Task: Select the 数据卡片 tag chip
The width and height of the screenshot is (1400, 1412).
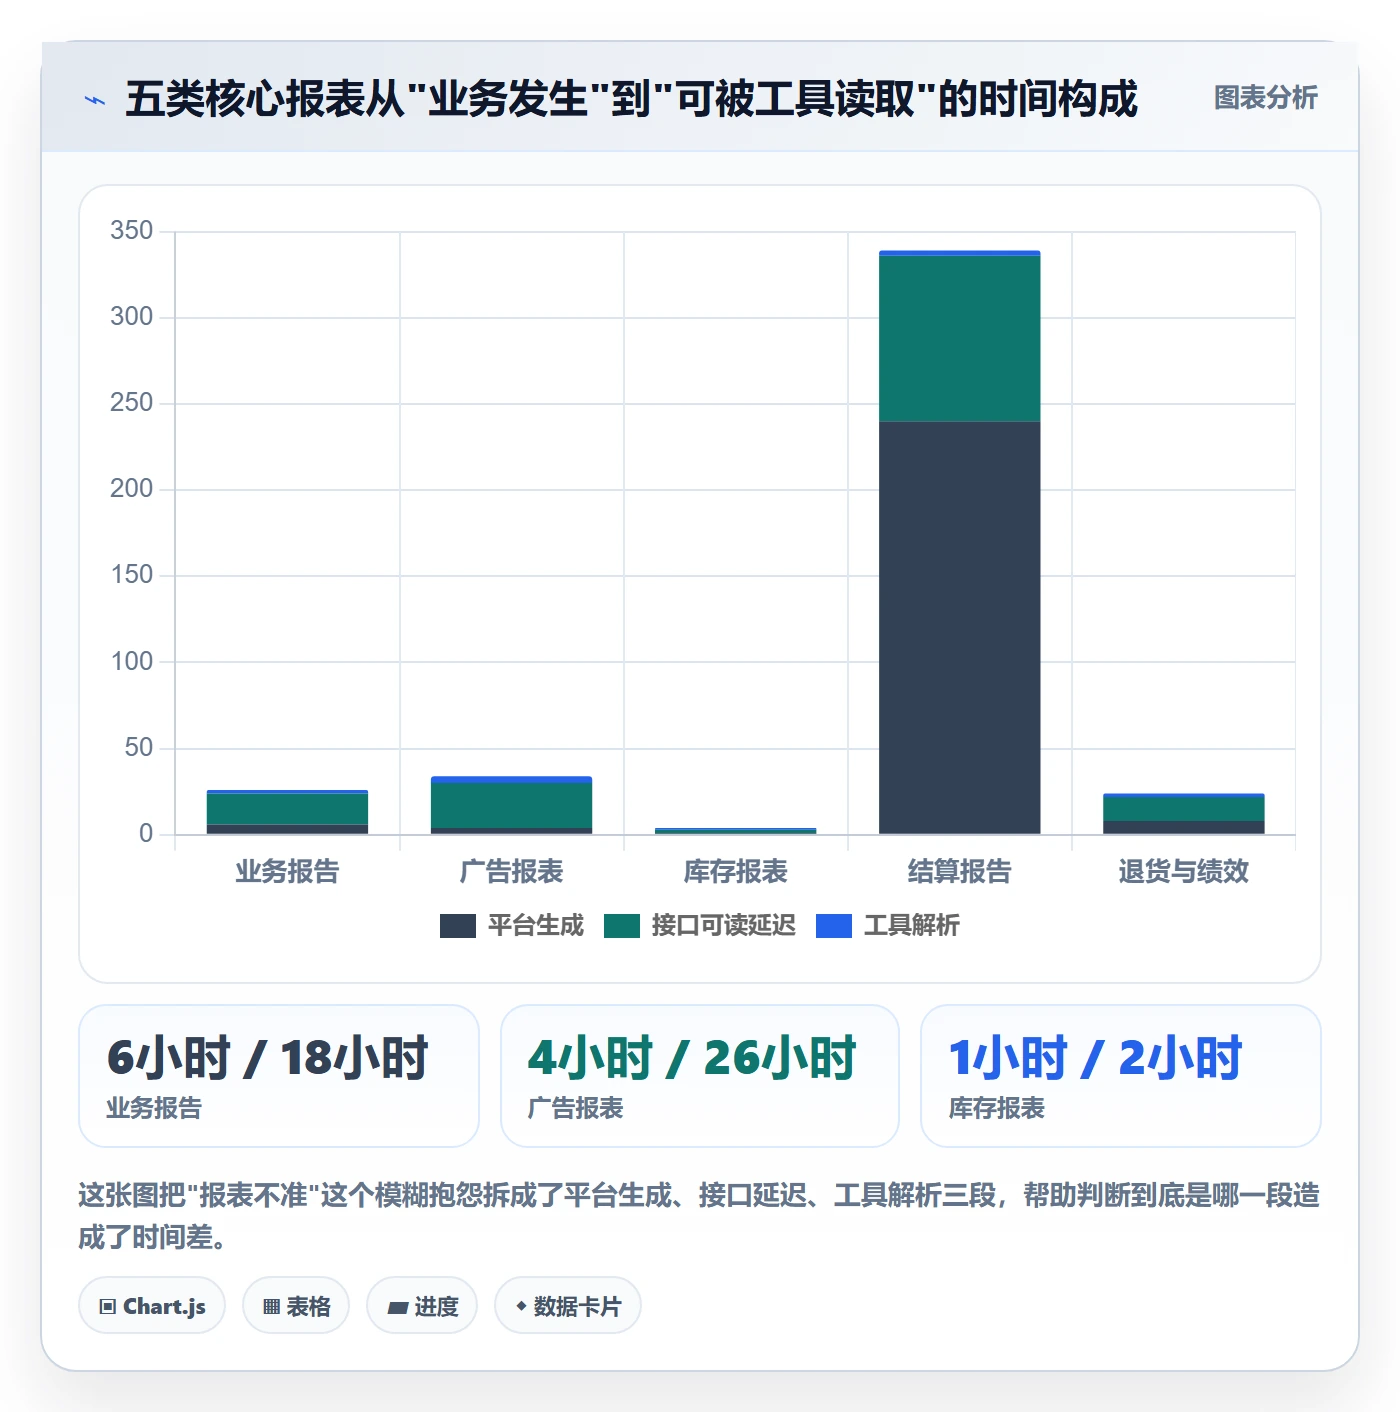Action: coord(568,1306)
